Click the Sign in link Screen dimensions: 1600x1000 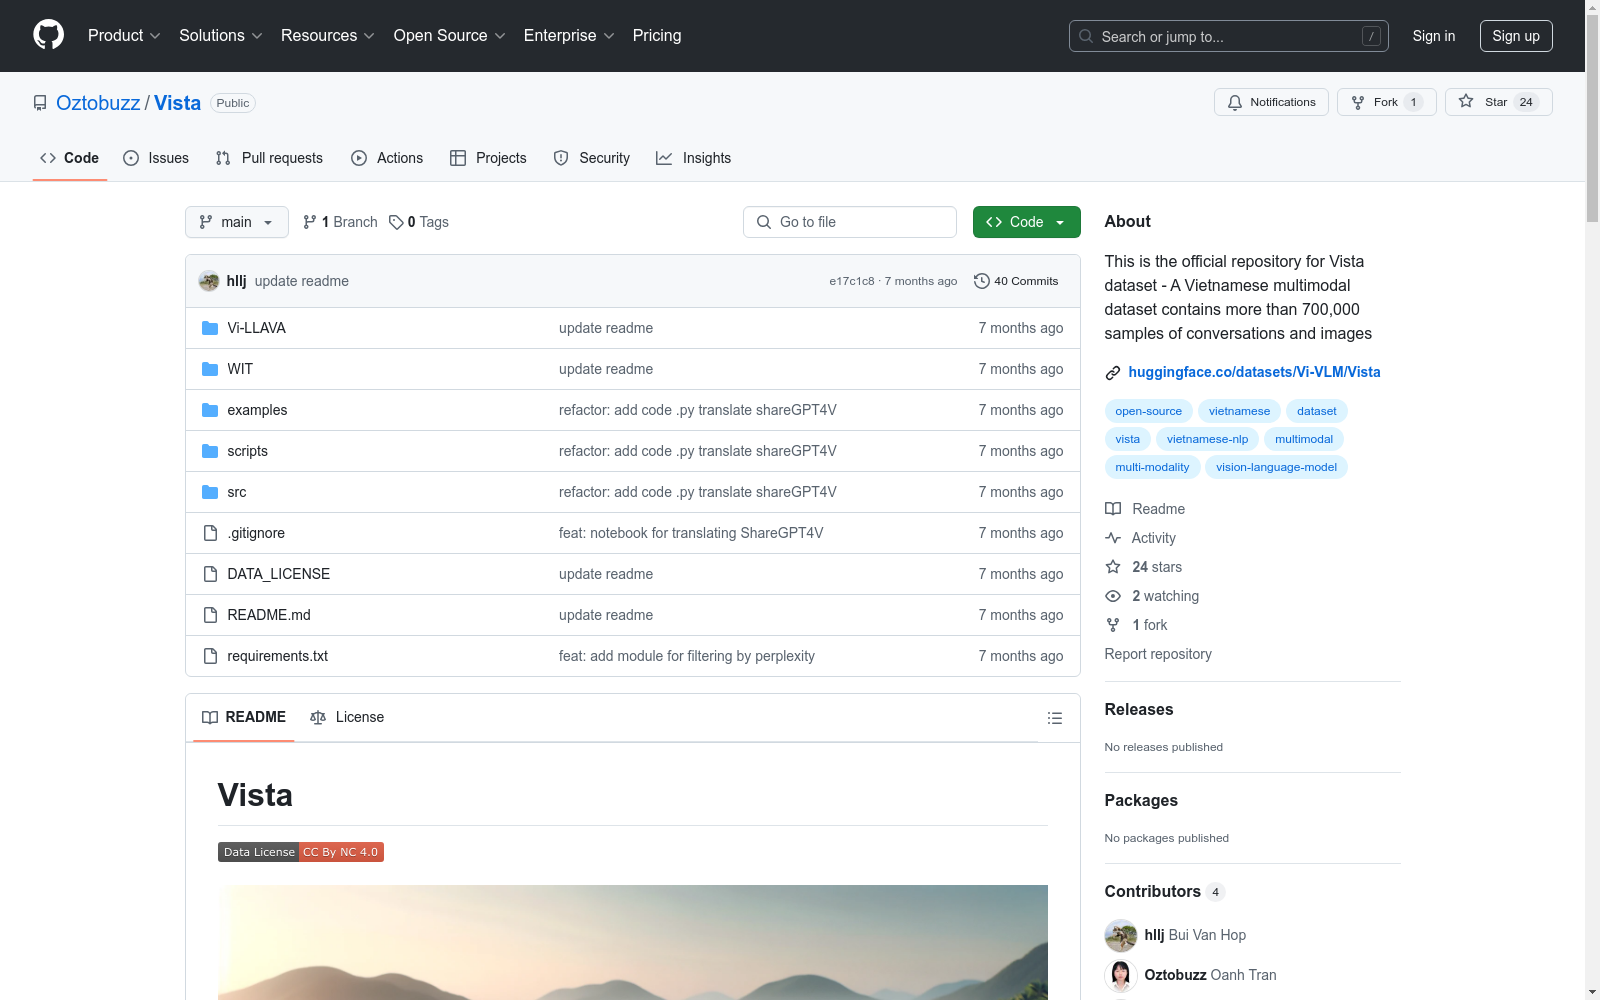click(1434, 36)
